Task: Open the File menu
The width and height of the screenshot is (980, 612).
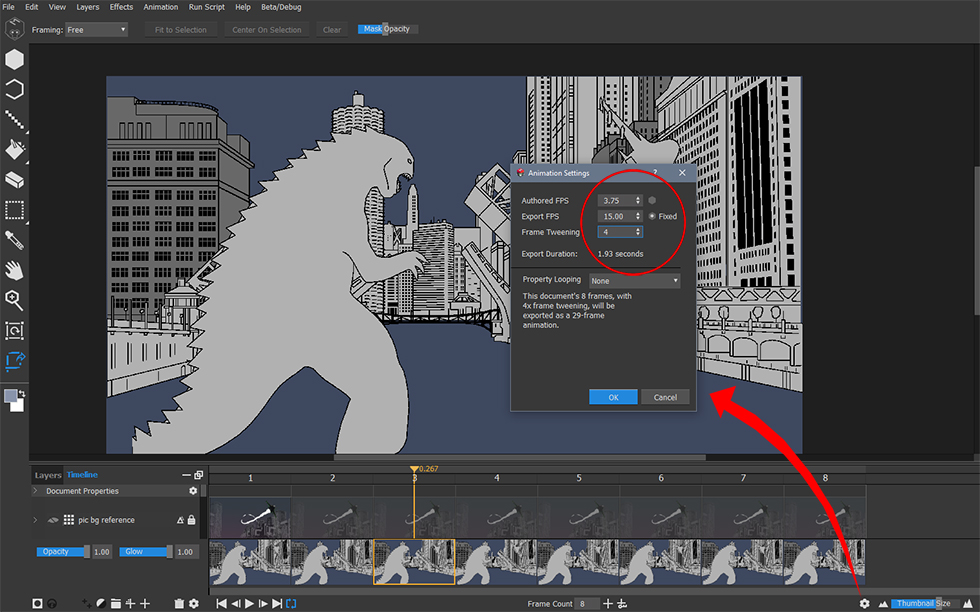Action: pyautogui.click(x=9, y=7)
